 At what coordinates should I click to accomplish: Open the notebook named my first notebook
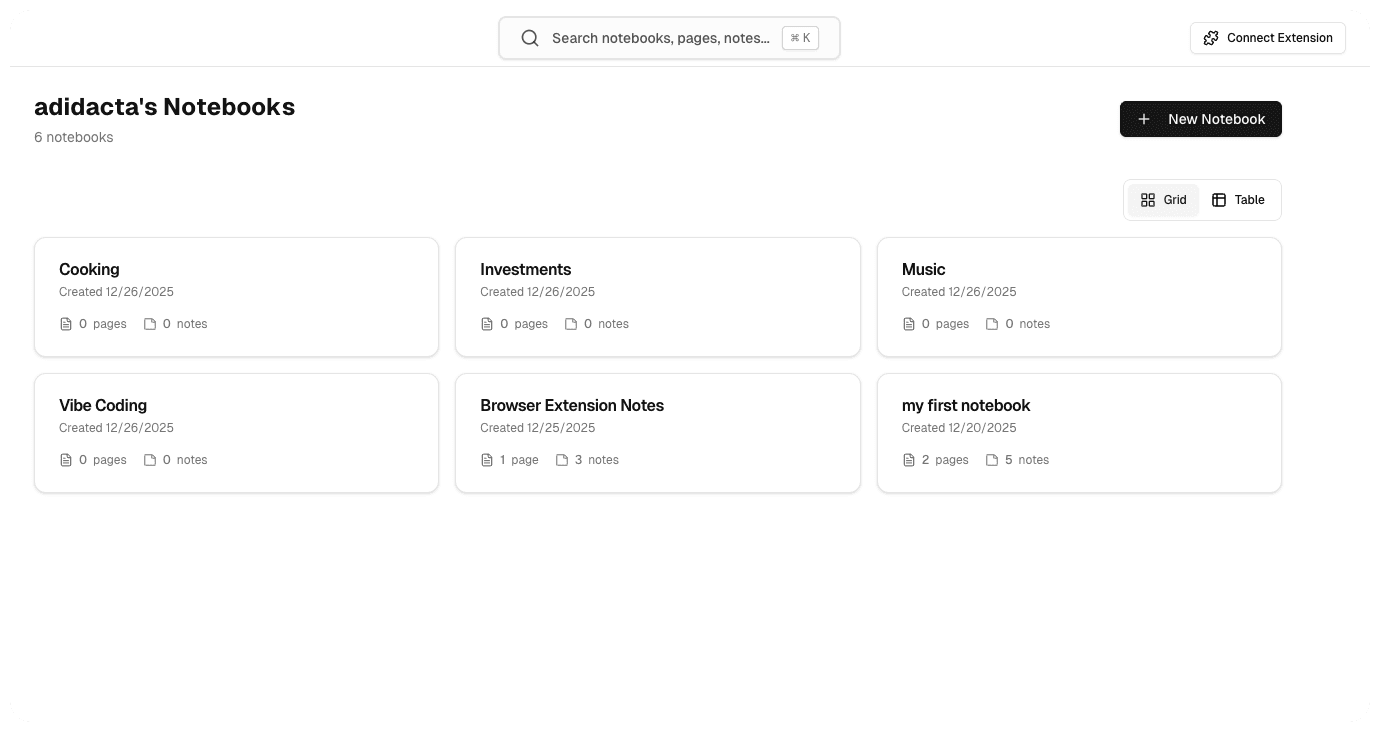coord(1079,432)
